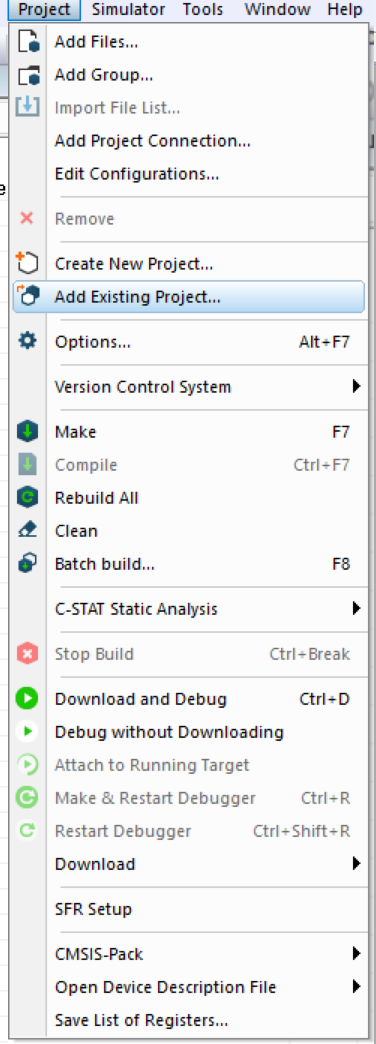Click the Batch build icon
This screenshot has width=376, height=1044.
click(x=27, y=564)
